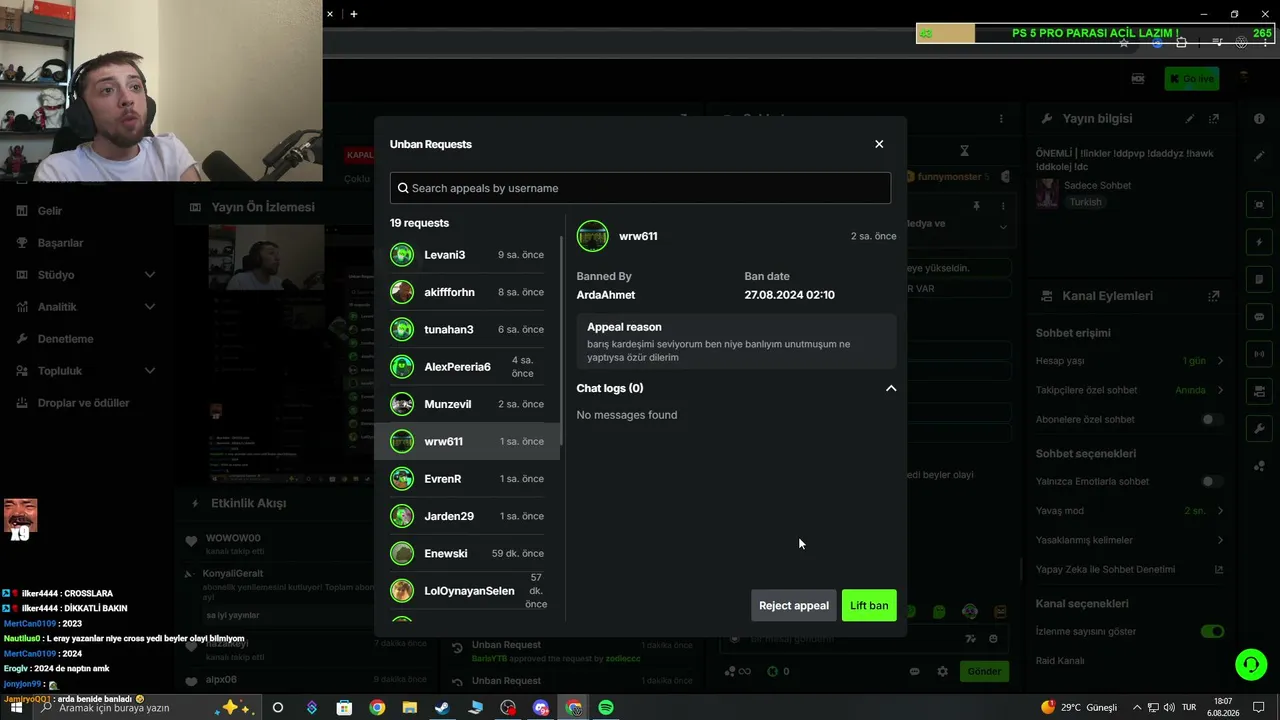Open Steam from the taskbar

click(442, 708)
